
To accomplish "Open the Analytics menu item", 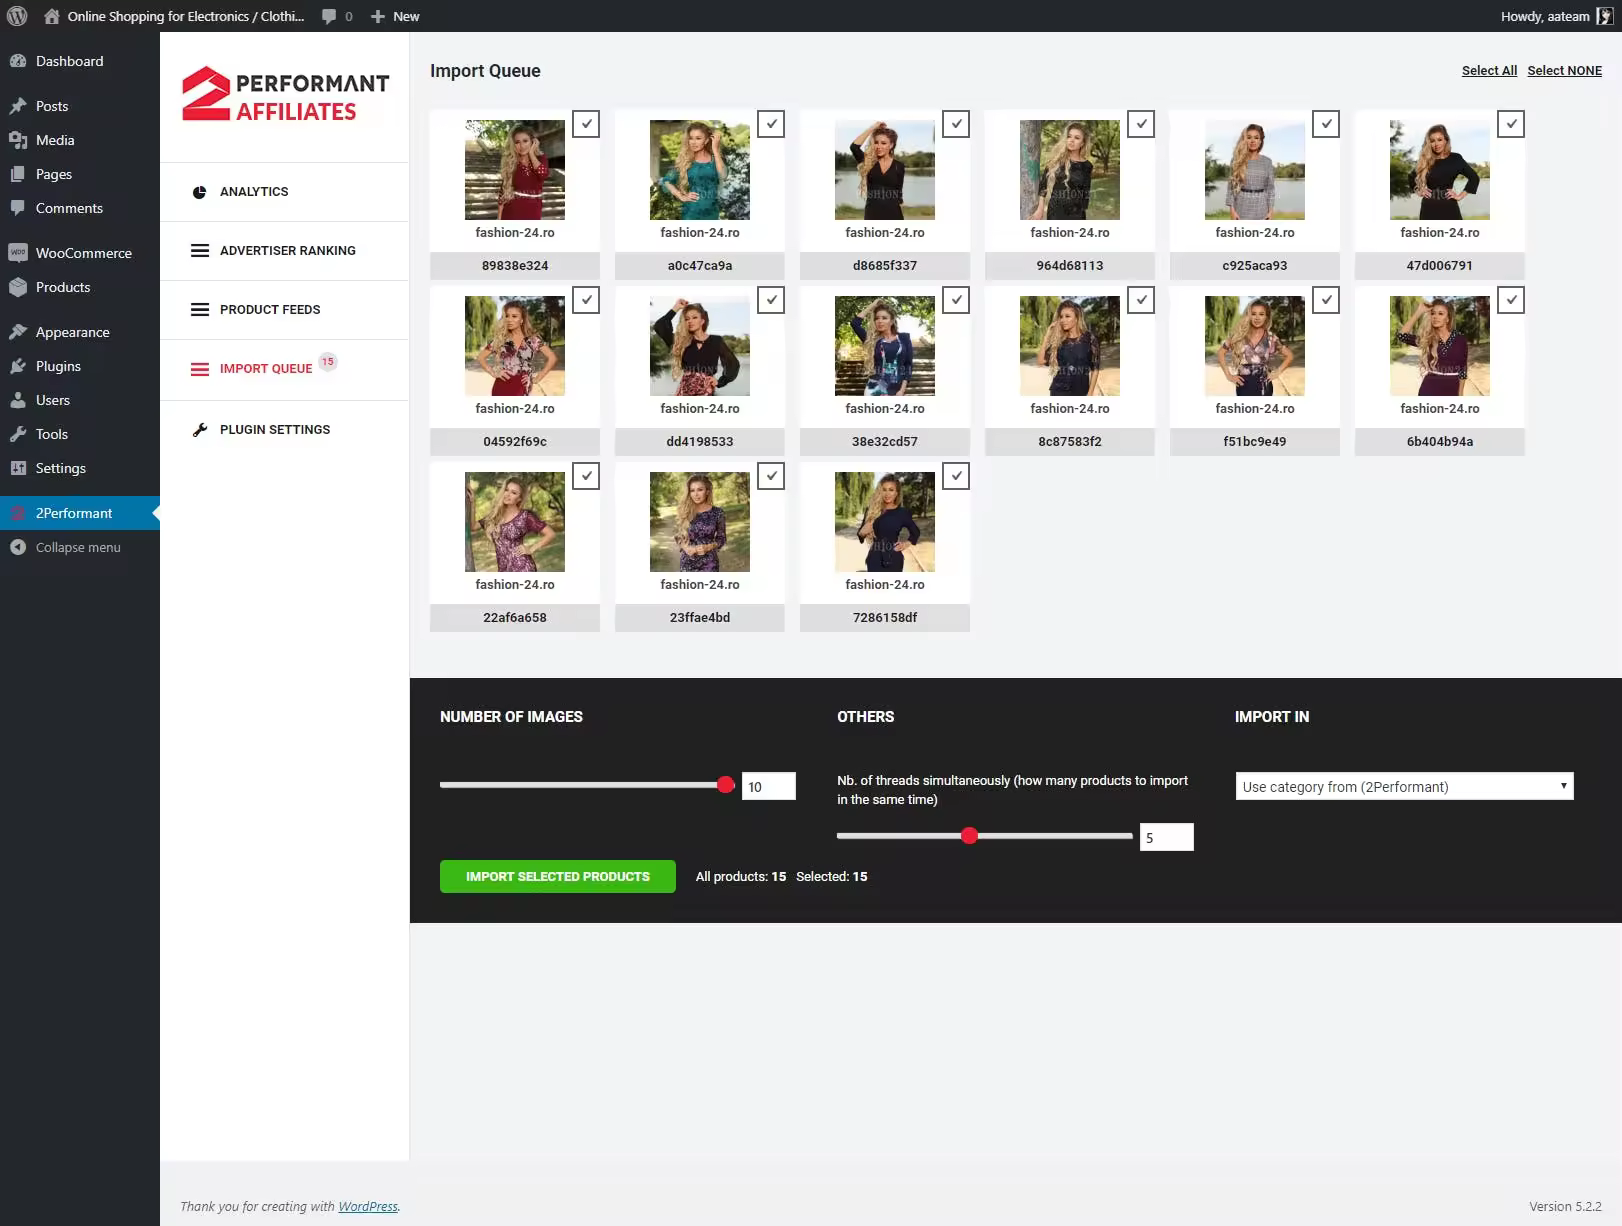I will [284, 192].
